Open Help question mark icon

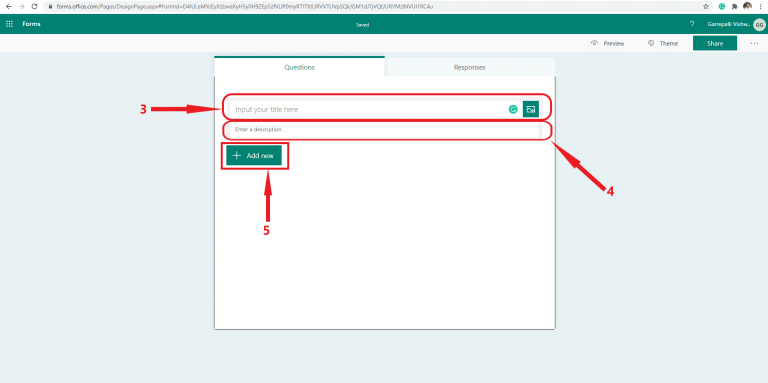pos(692,24)
